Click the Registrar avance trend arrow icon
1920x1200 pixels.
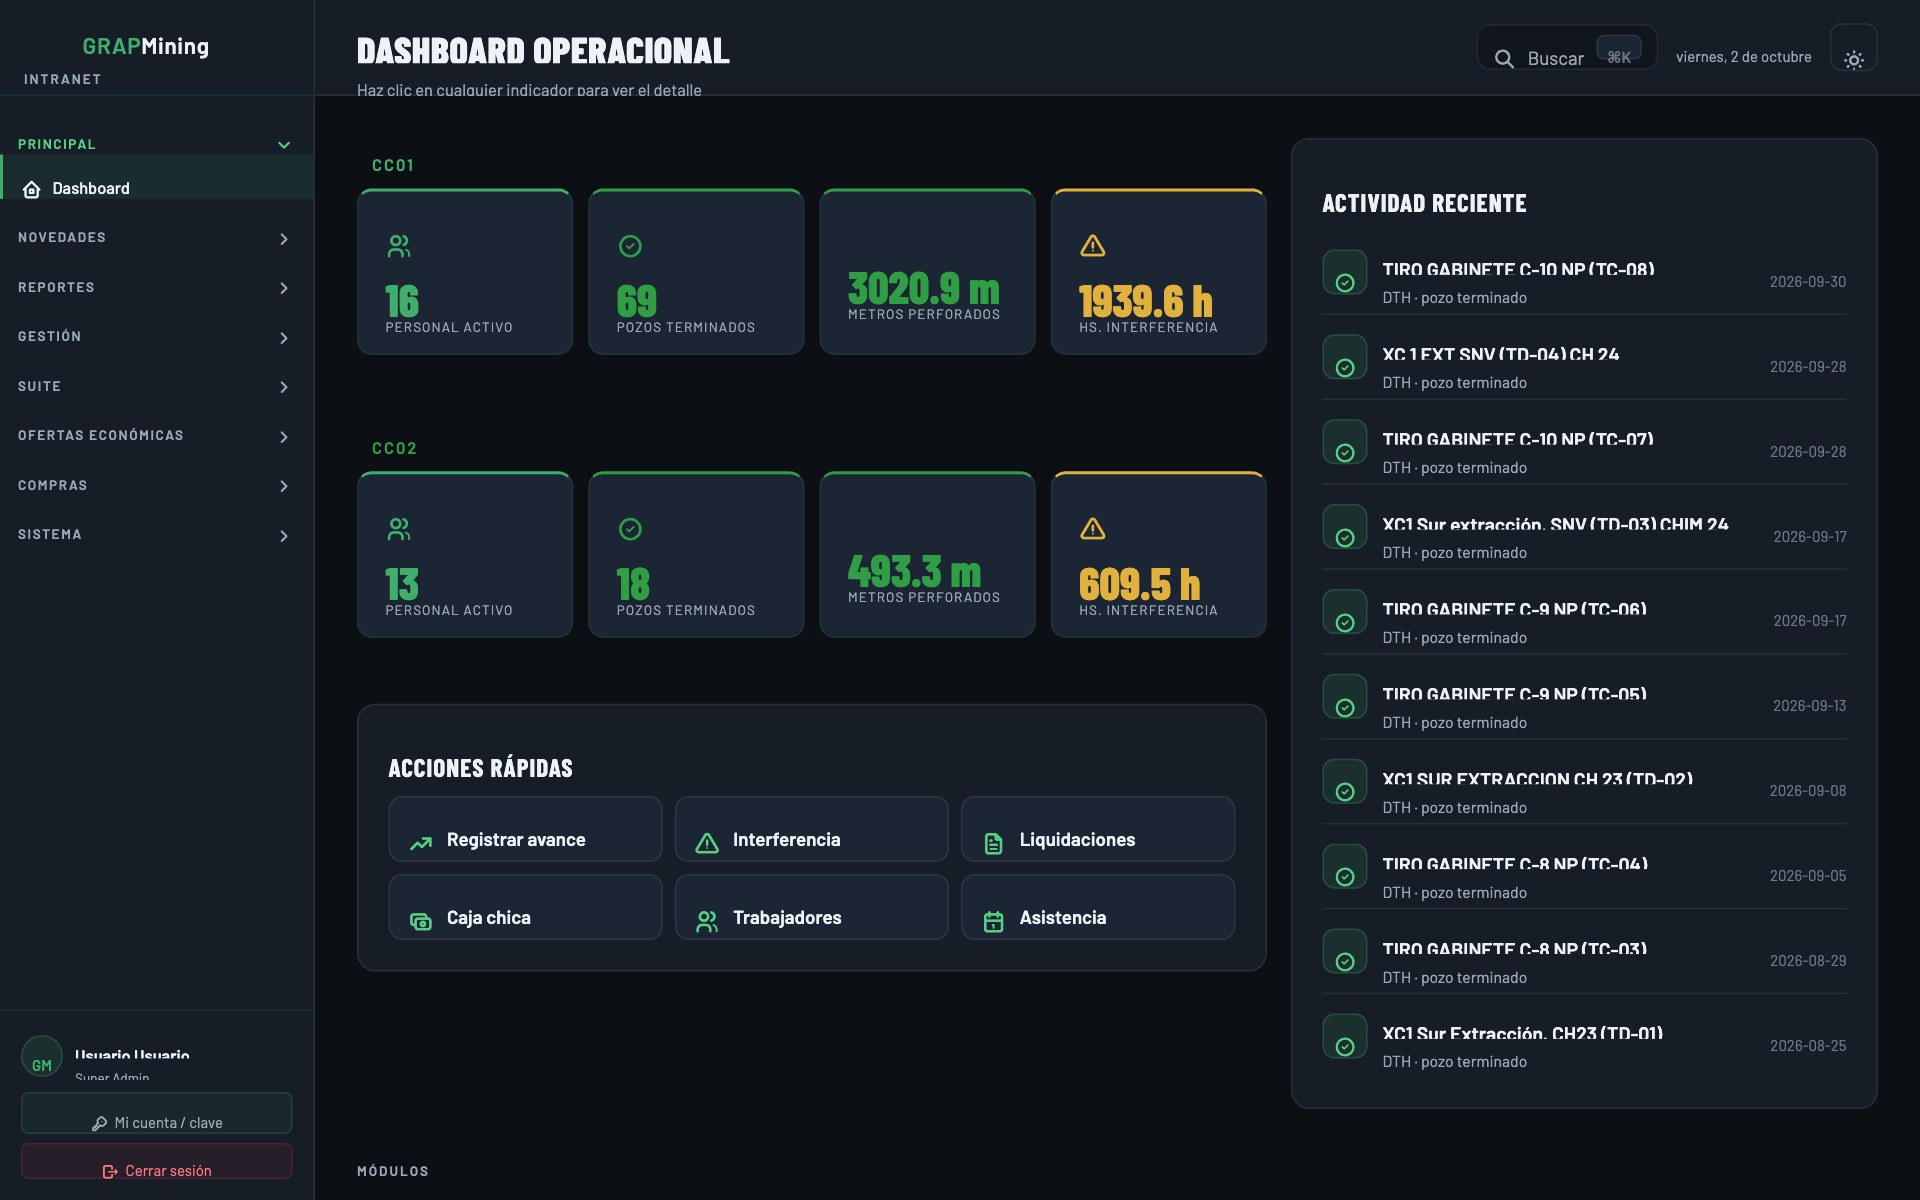pyautogui.click(x=421, y=843)
